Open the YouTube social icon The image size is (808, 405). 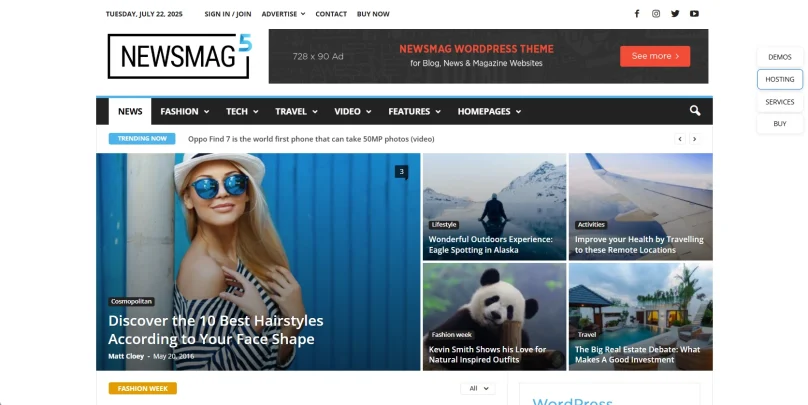pyautogui.click(x=694, y=14)
